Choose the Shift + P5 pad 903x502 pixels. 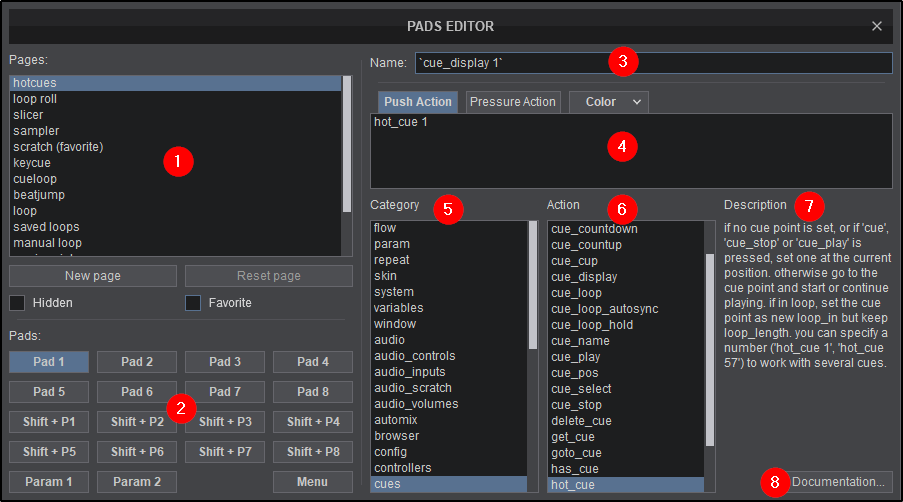tap(49, 452)
